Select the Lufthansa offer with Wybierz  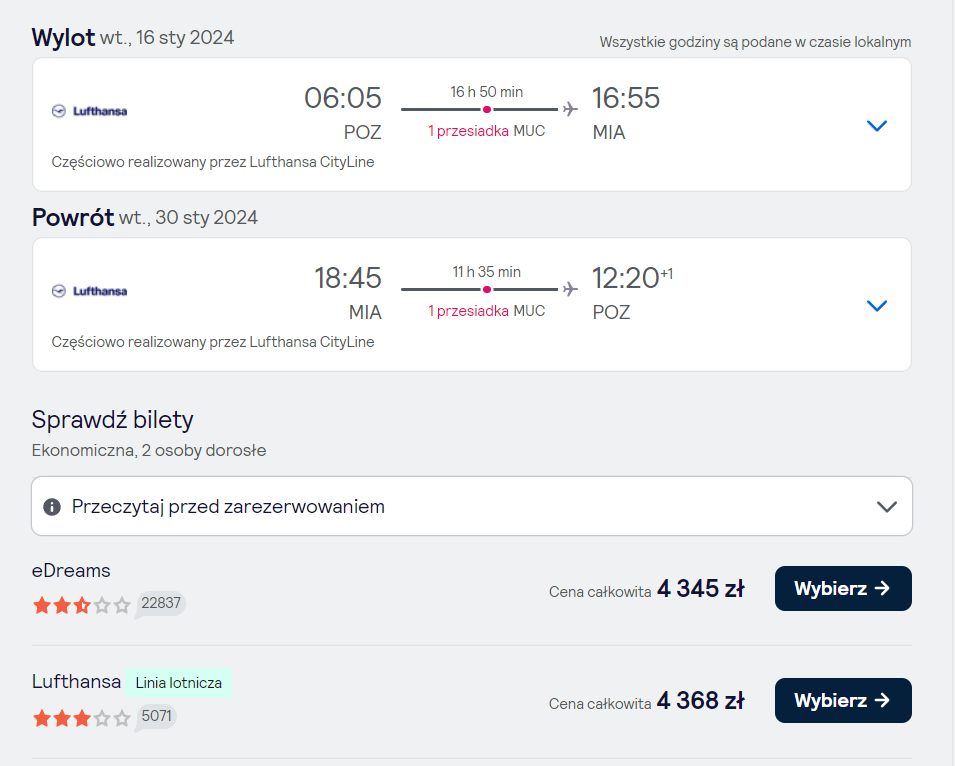[843, 700]
